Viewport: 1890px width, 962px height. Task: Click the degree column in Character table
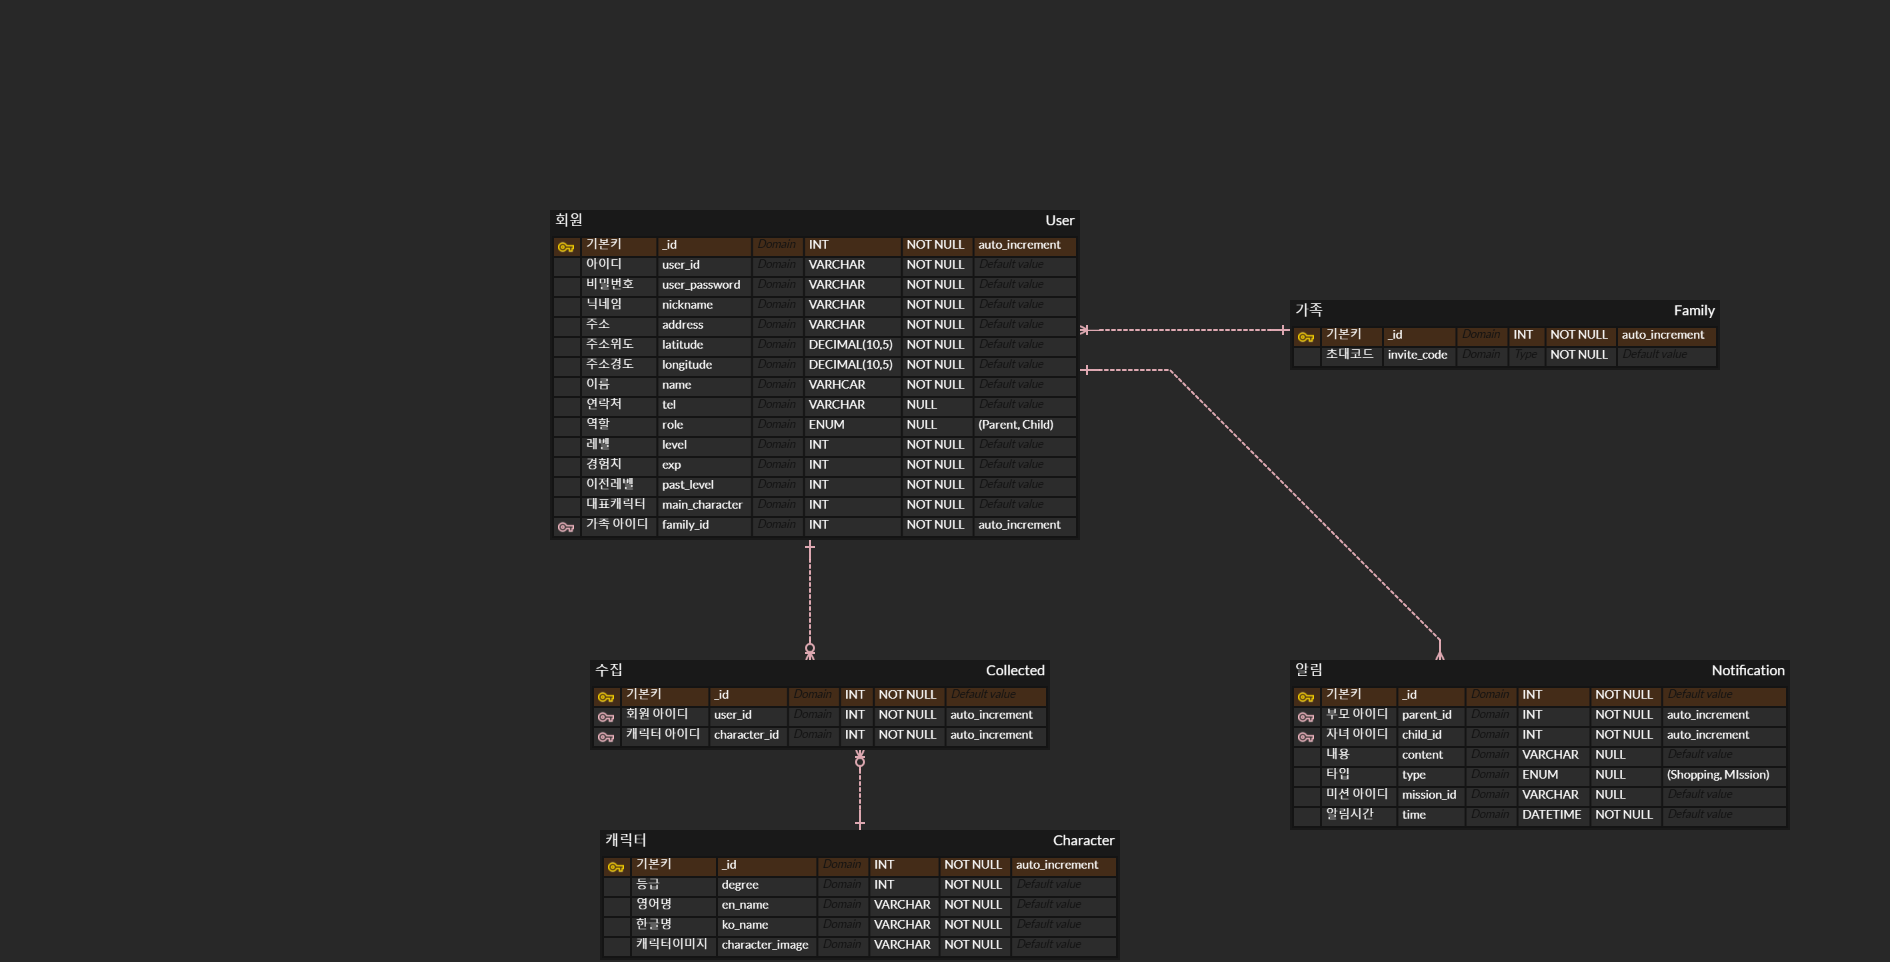pyautogui.click(x=740, y=885)
